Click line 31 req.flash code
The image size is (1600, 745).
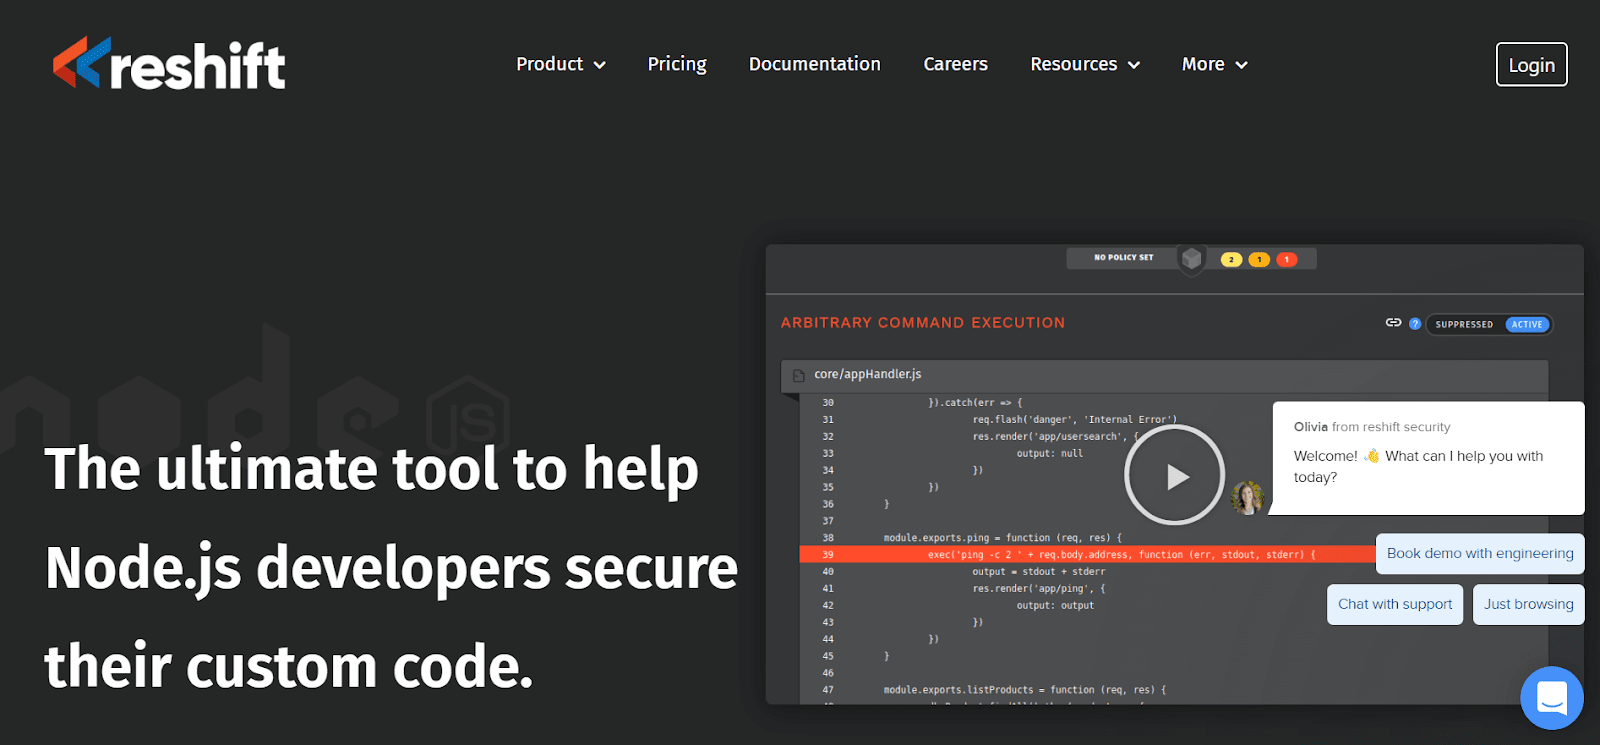pyautogui.click(x=1075, y=420)
